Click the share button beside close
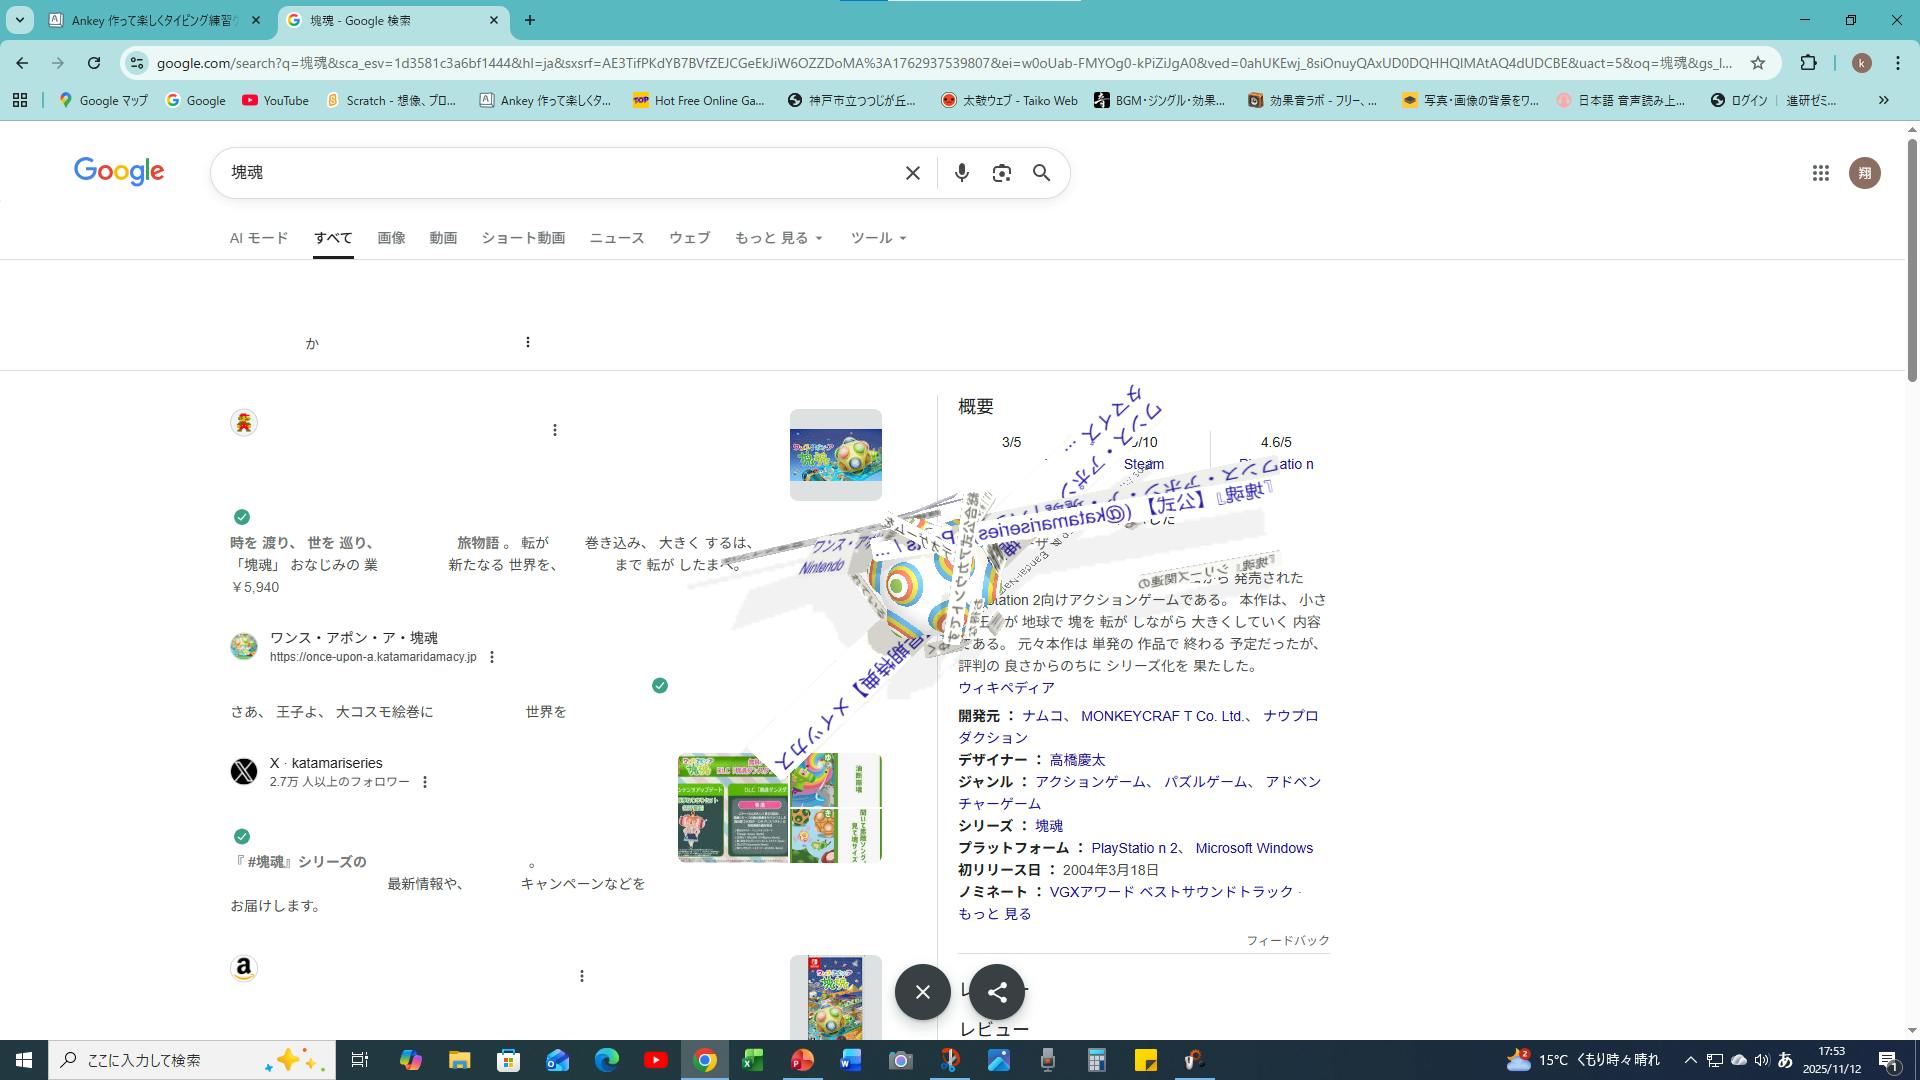Image resolution: width=1920 pixels, height=1080 pixels. pyautogui.click(x=997, y=992)
